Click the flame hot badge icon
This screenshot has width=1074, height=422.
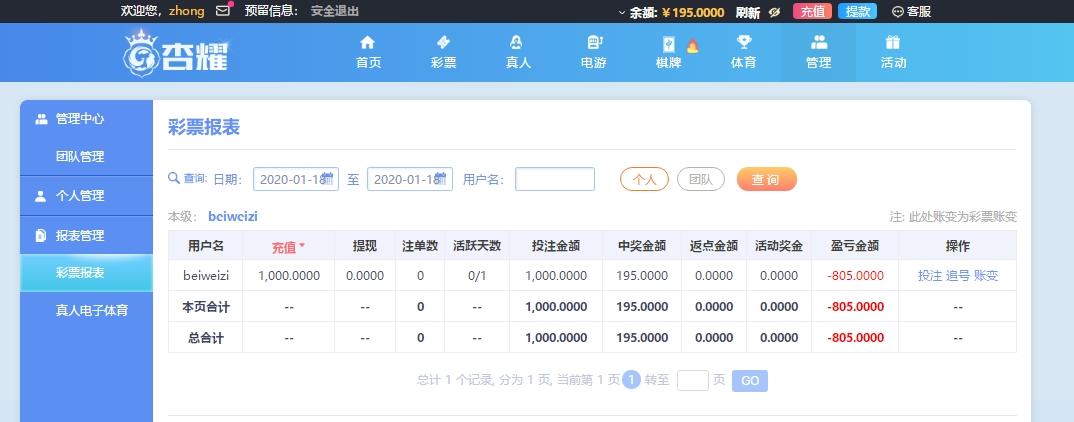tap(692, 45)
